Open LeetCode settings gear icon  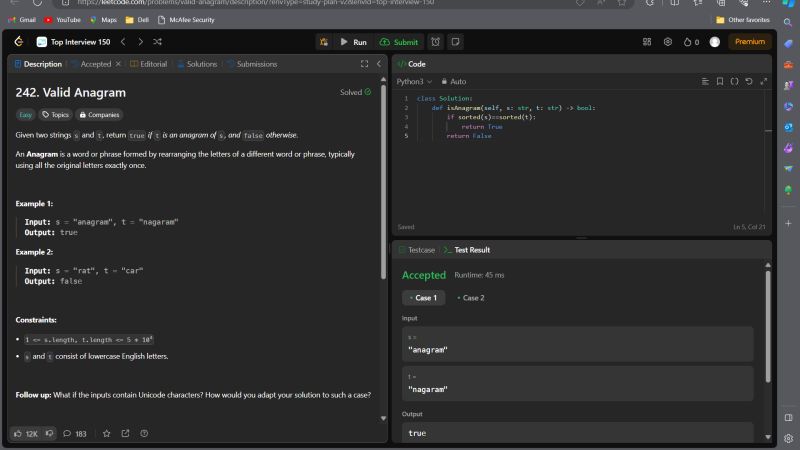click(668, 42)
